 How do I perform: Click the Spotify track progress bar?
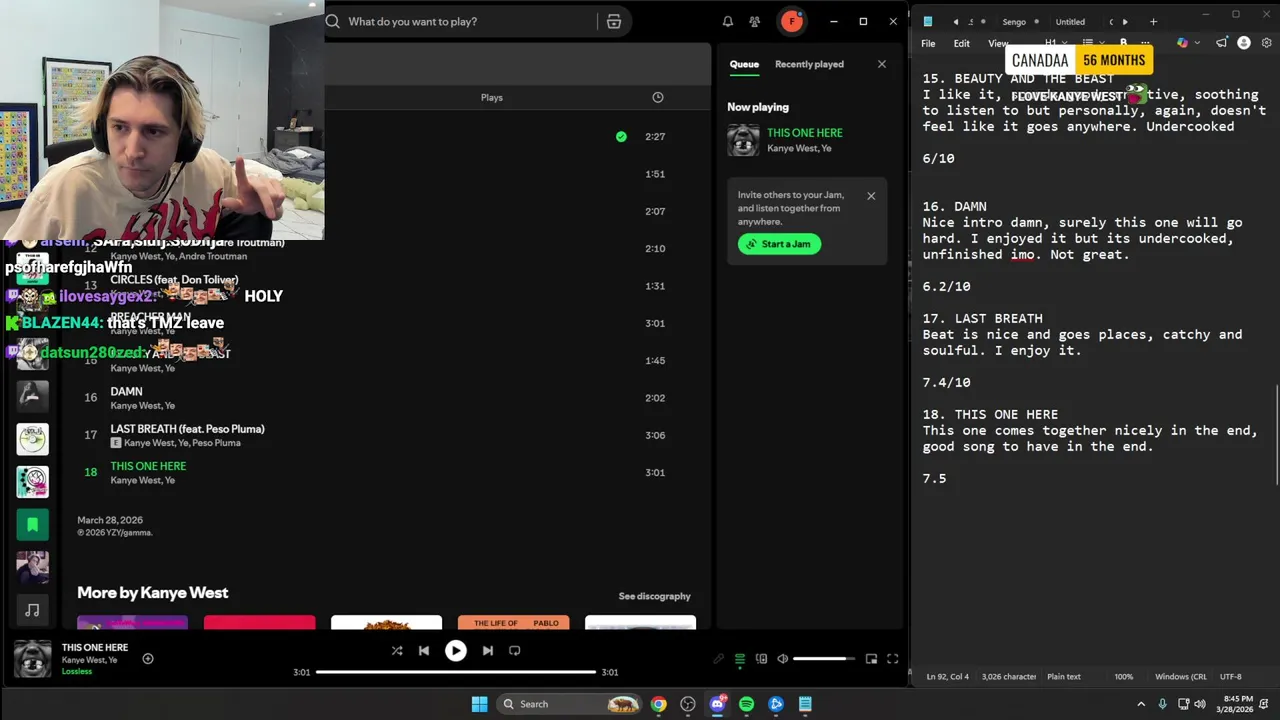tap(455, 672)
